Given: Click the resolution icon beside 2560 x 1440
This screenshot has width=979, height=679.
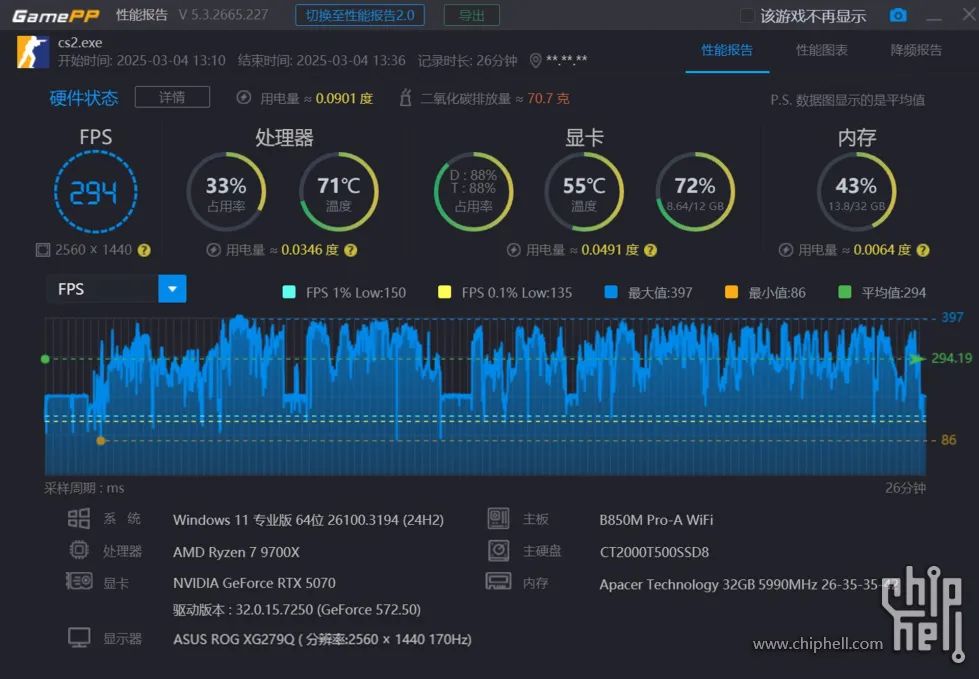Looking at the screenshot, I should (x=42, y=250).
